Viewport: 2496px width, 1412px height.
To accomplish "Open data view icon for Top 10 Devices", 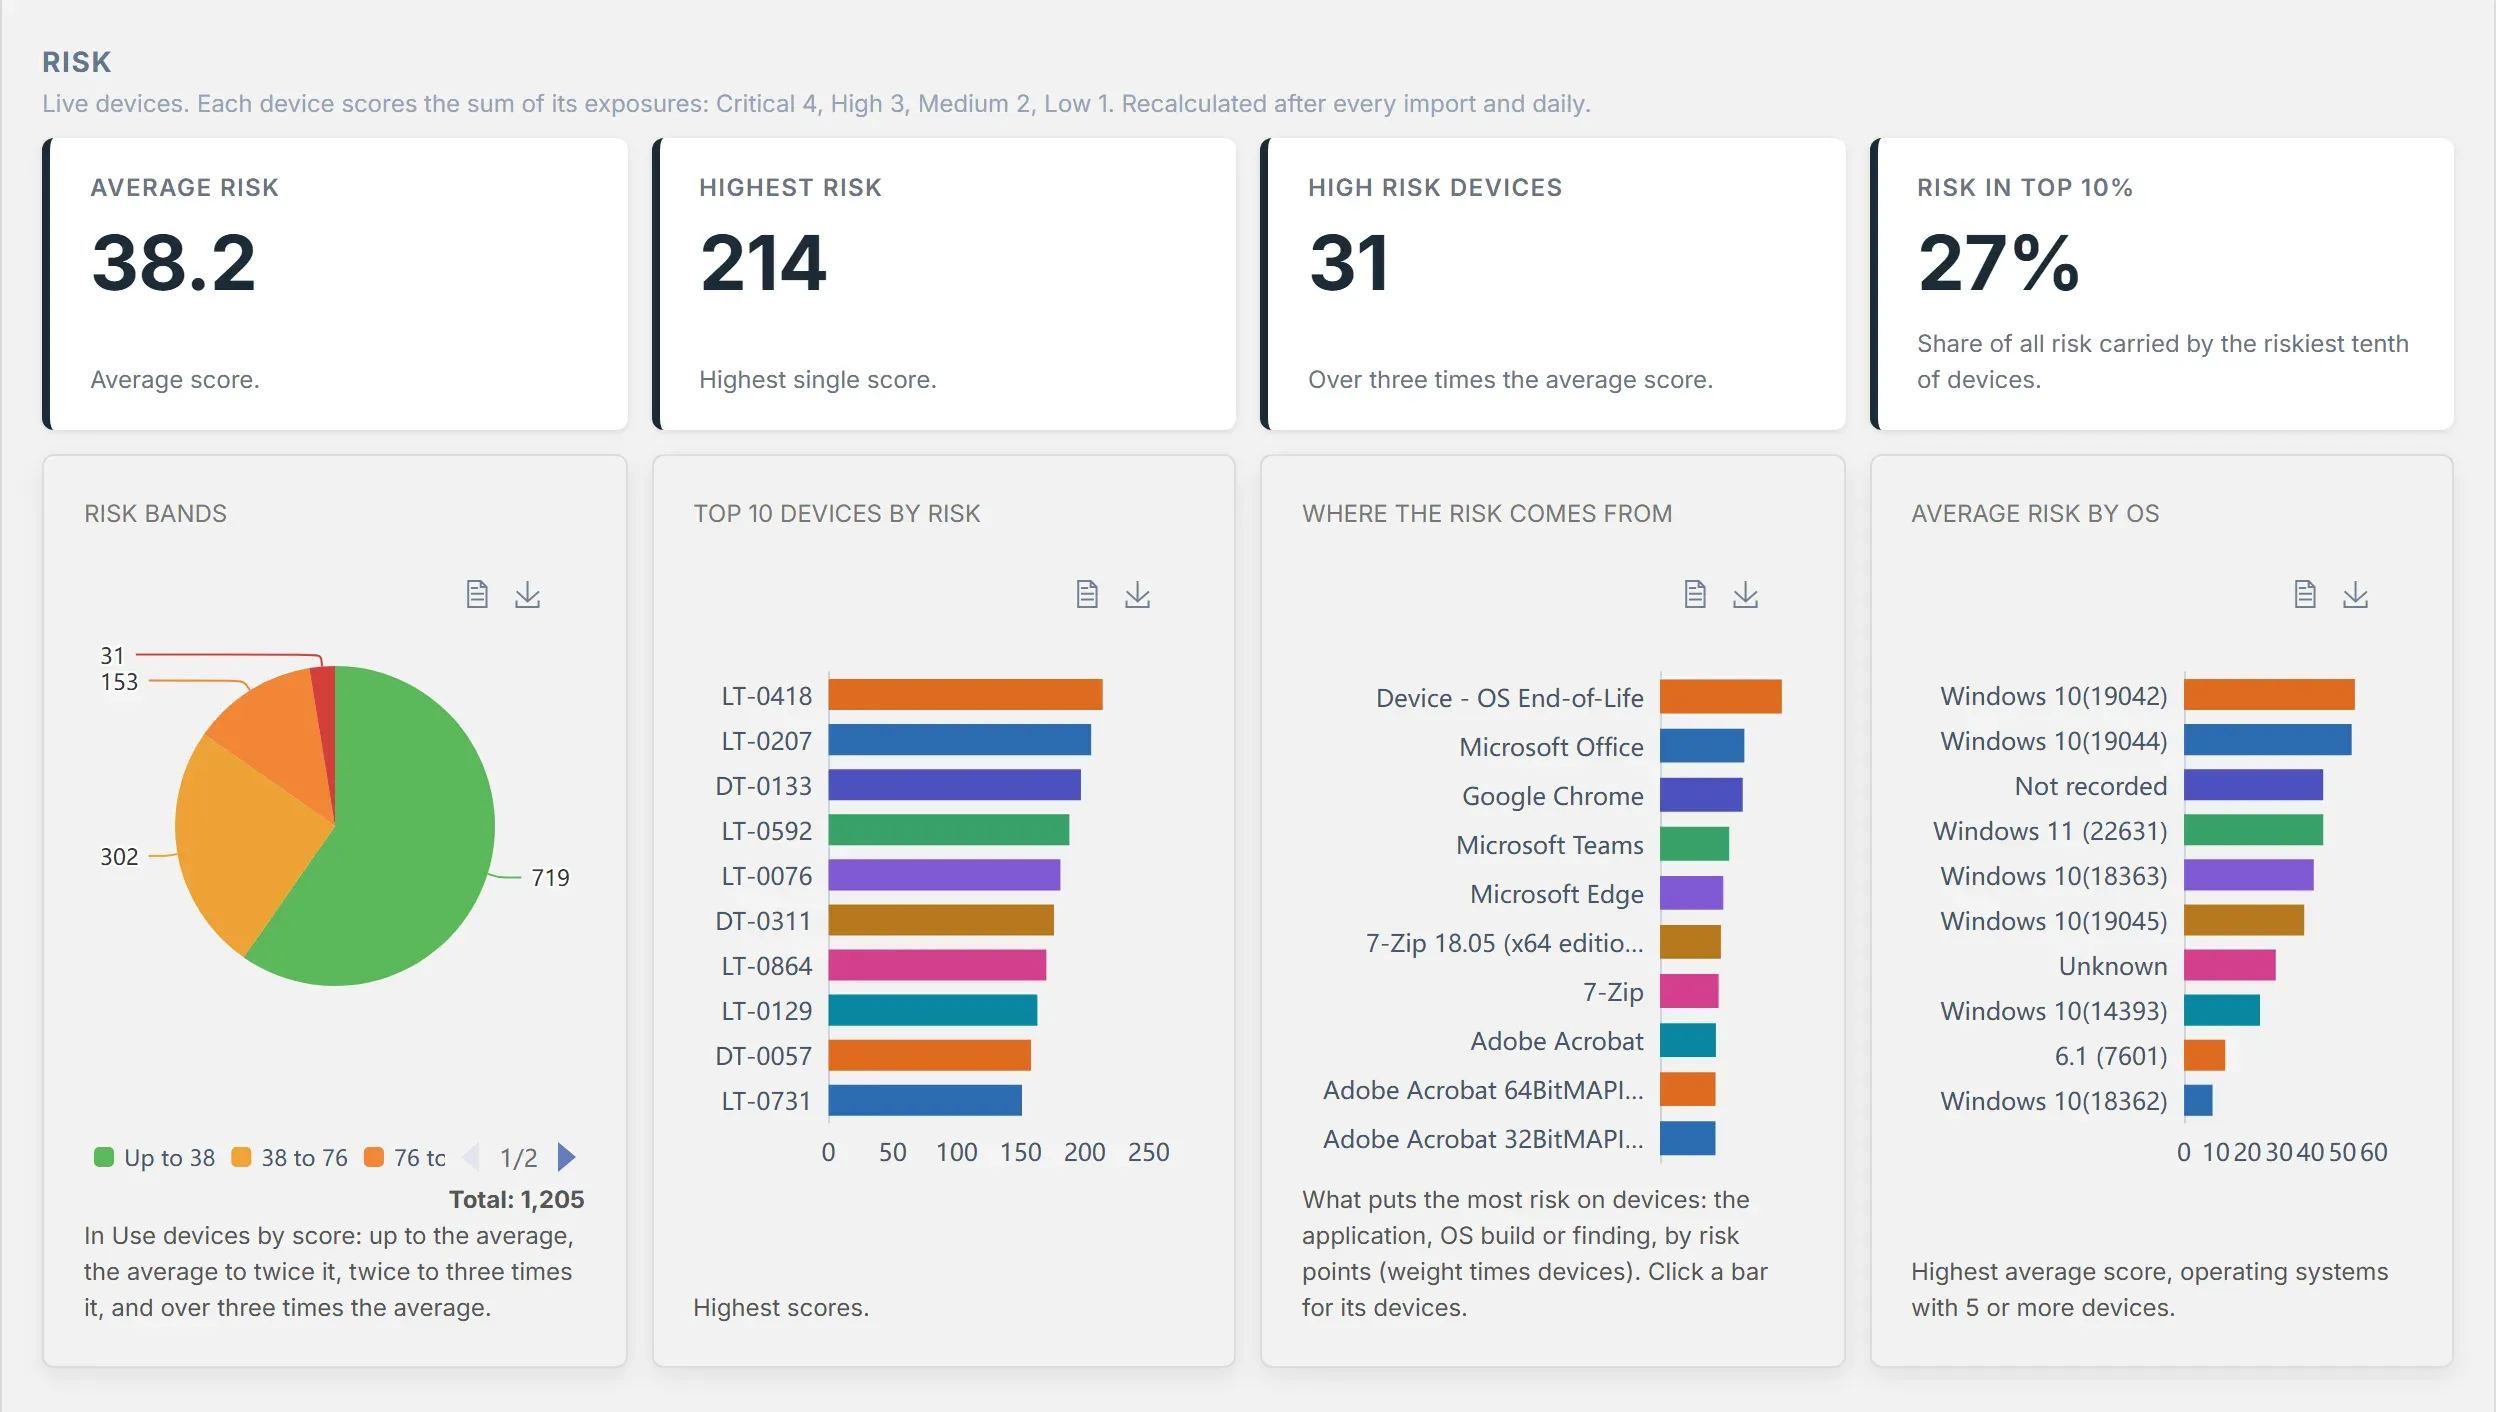I will 1087,594.
